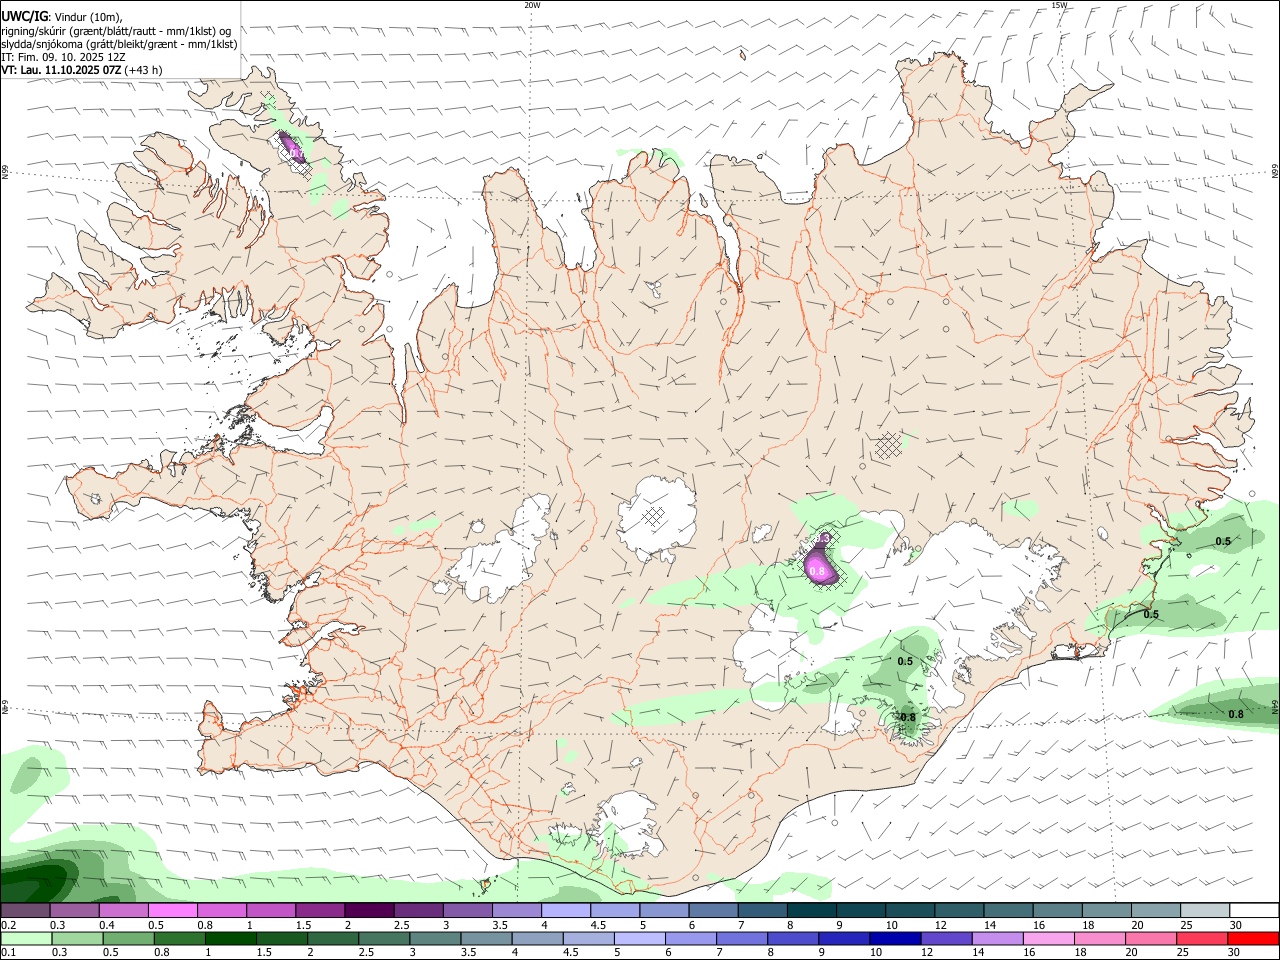This screenshot has height=960, width=1280.
Task: Select the 'slydda/snjókoma' legend description line
Action: coord(119,44)
